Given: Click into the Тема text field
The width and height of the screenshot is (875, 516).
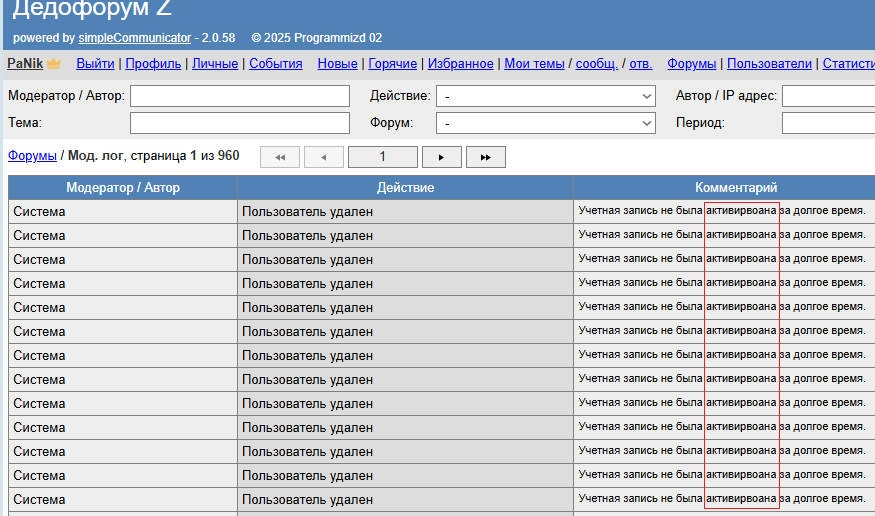Looking at the screenshot, I should [x=239, y=123].
